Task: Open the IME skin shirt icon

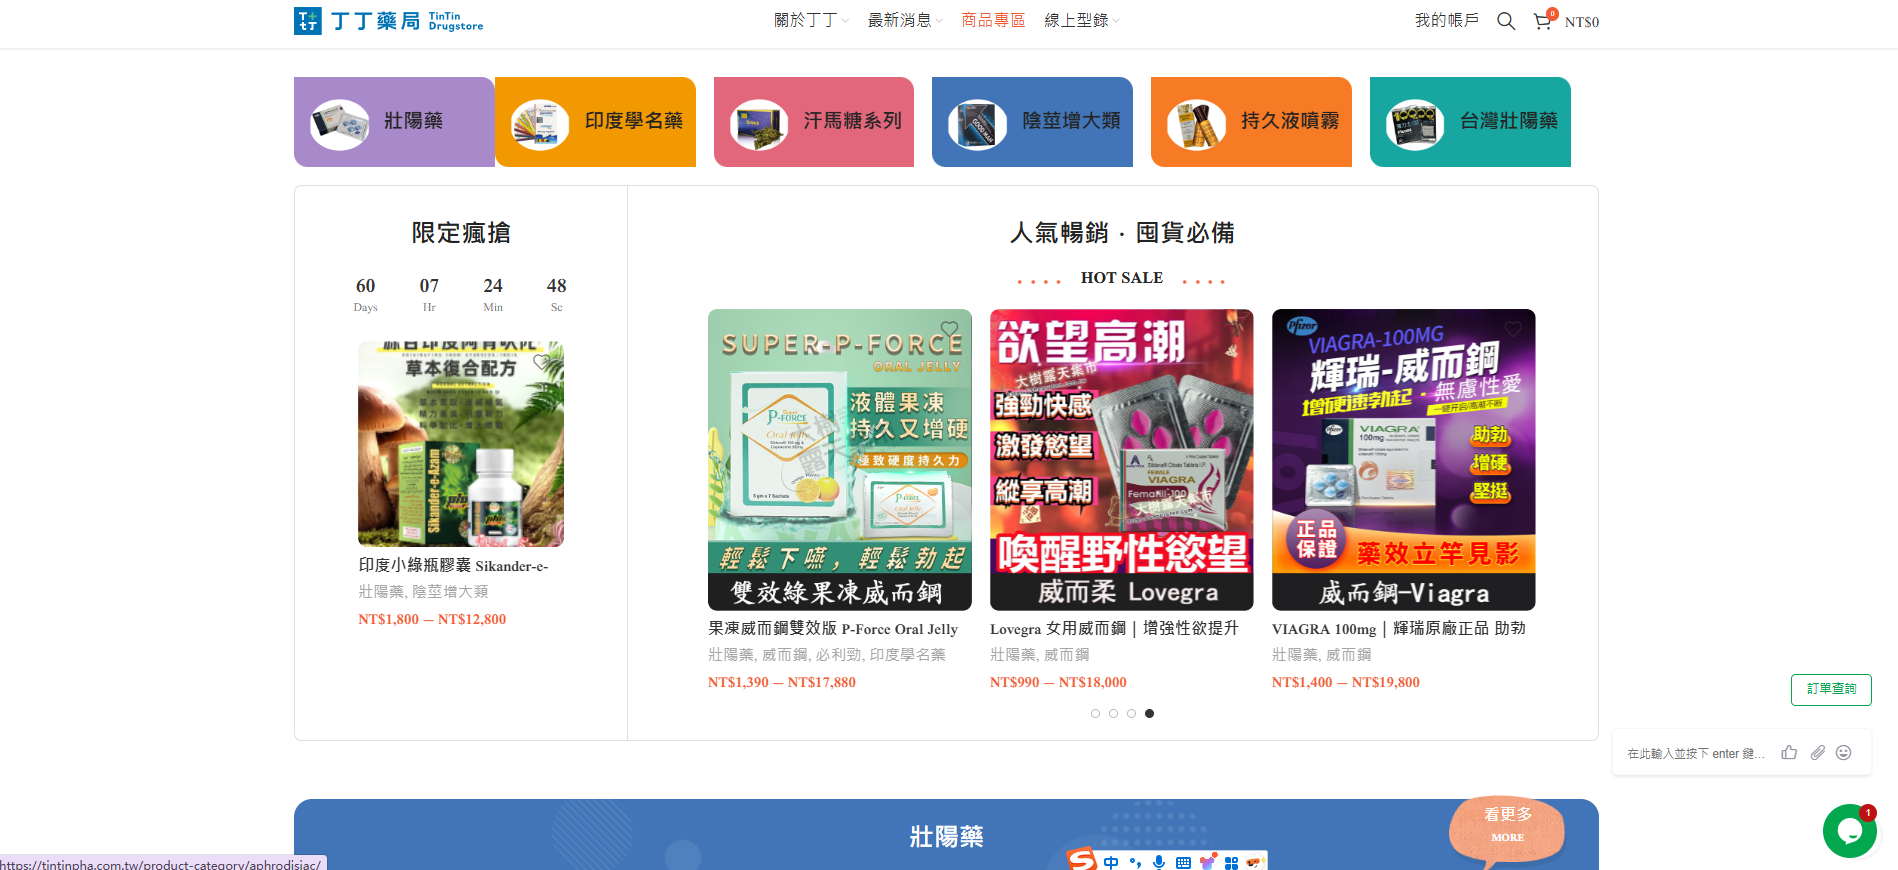Action: pyautogui.click(x=1208, y=862)
